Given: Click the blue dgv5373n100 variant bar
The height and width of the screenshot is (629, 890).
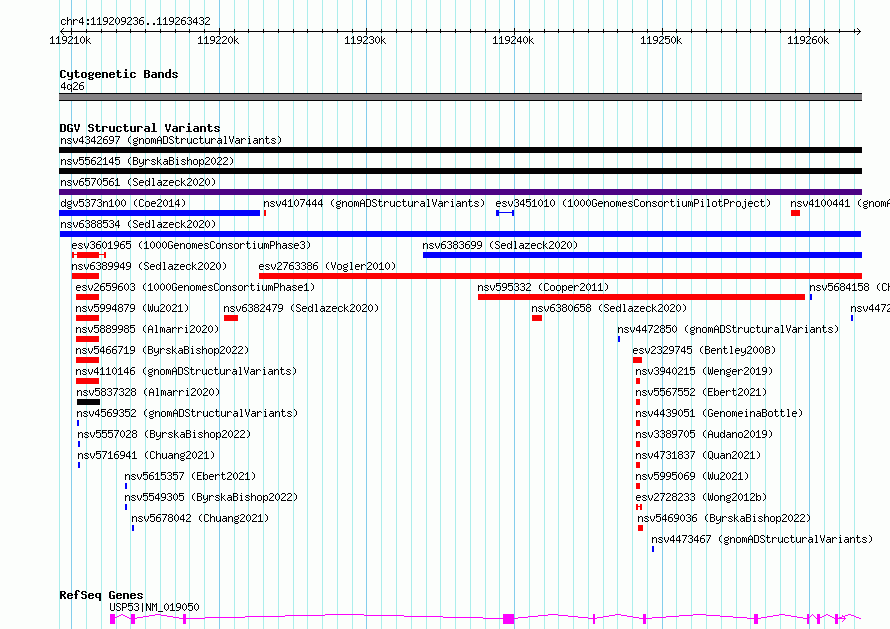Looking at the screenshot, I should (159, 213).
